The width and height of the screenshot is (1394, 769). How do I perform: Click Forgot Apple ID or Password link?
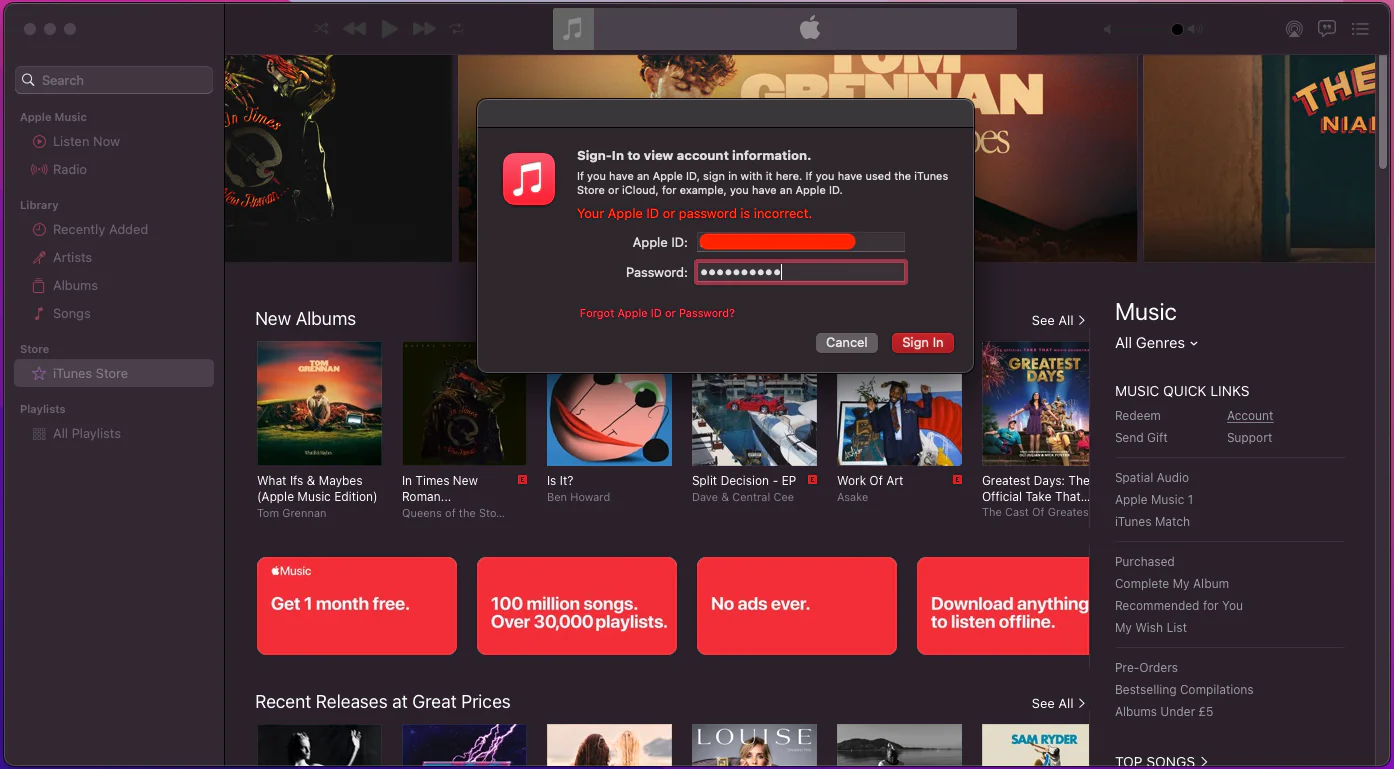click(657, 313)
